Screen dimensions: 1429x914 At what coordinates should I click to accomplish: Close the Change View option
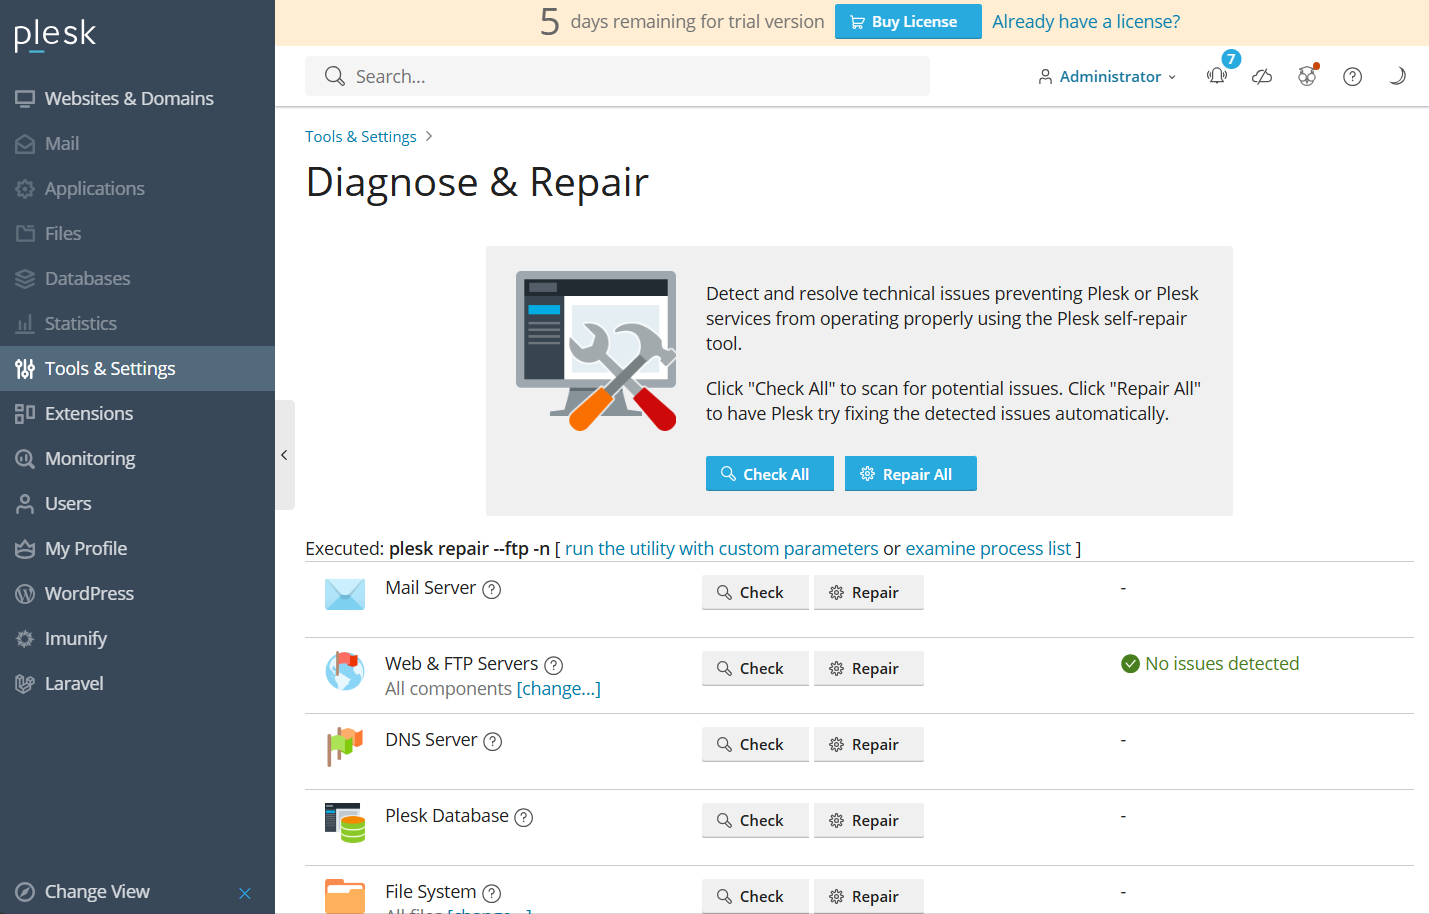point(245,893)
